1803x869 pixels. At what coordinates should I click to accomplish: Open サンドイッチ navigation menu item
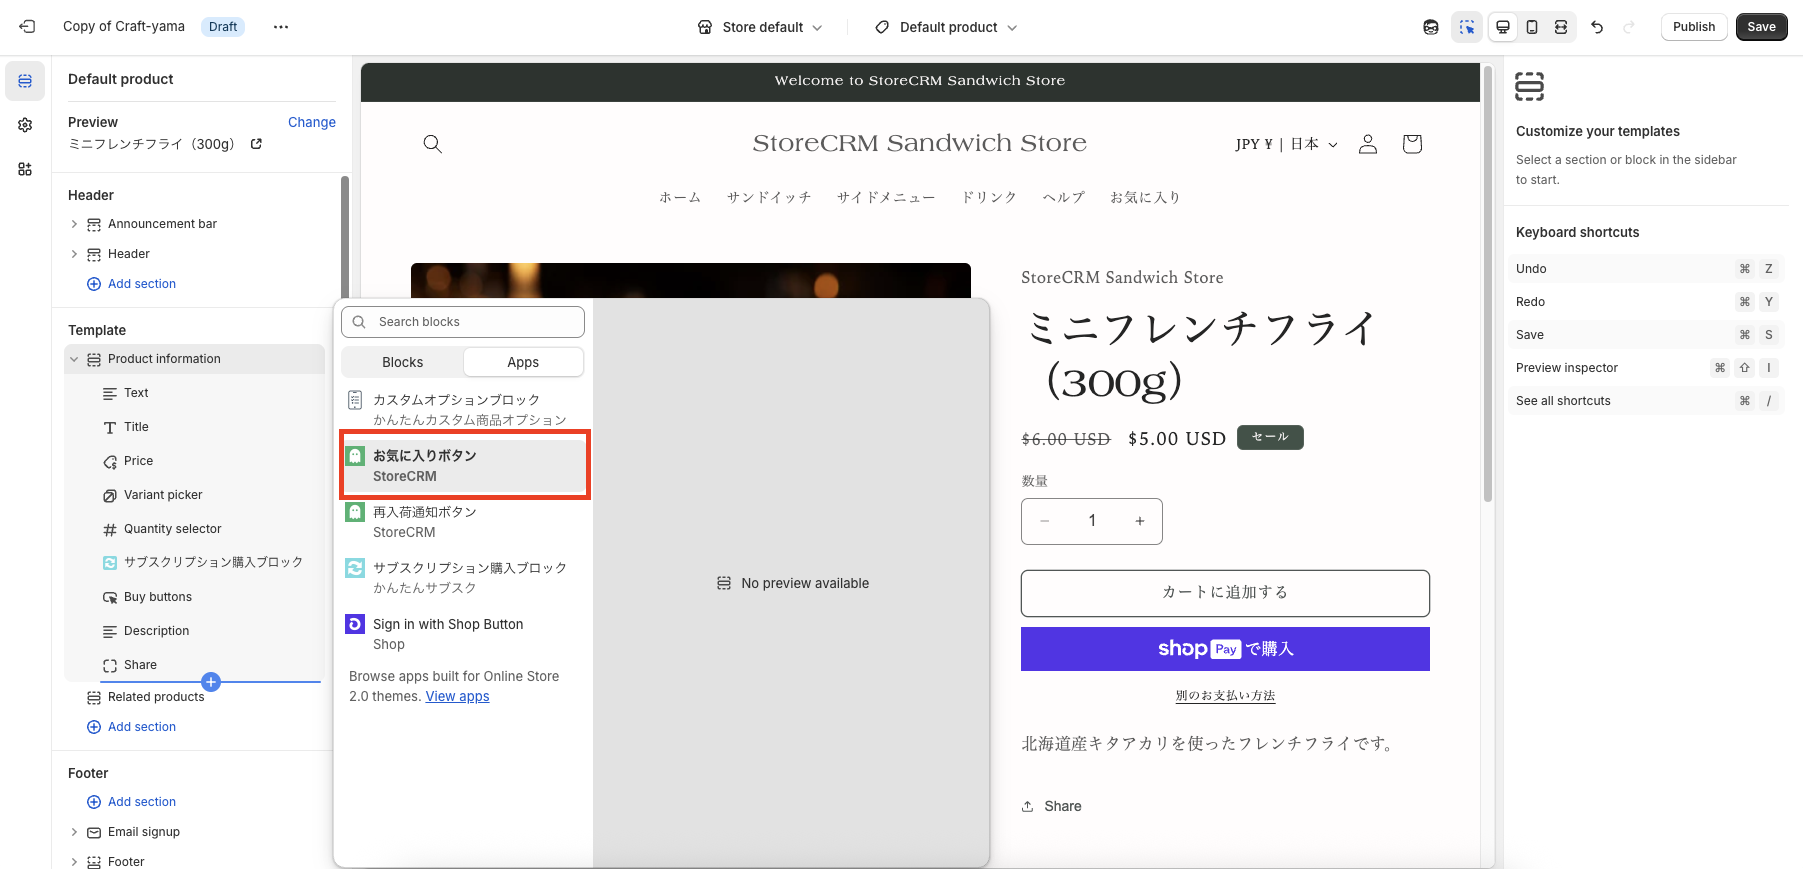(769, 198)
